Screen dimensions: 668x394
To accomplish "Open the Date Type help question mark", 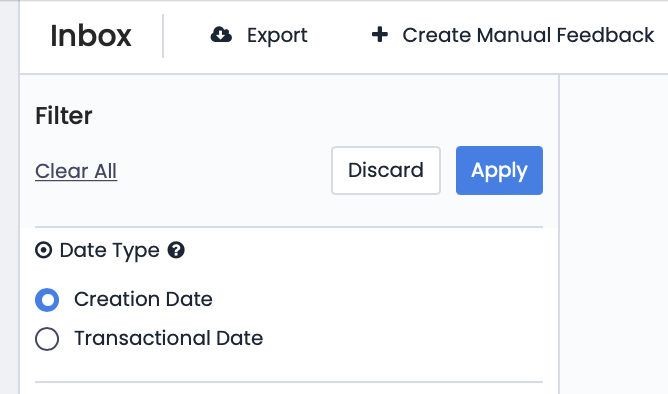I will point(176,250).
